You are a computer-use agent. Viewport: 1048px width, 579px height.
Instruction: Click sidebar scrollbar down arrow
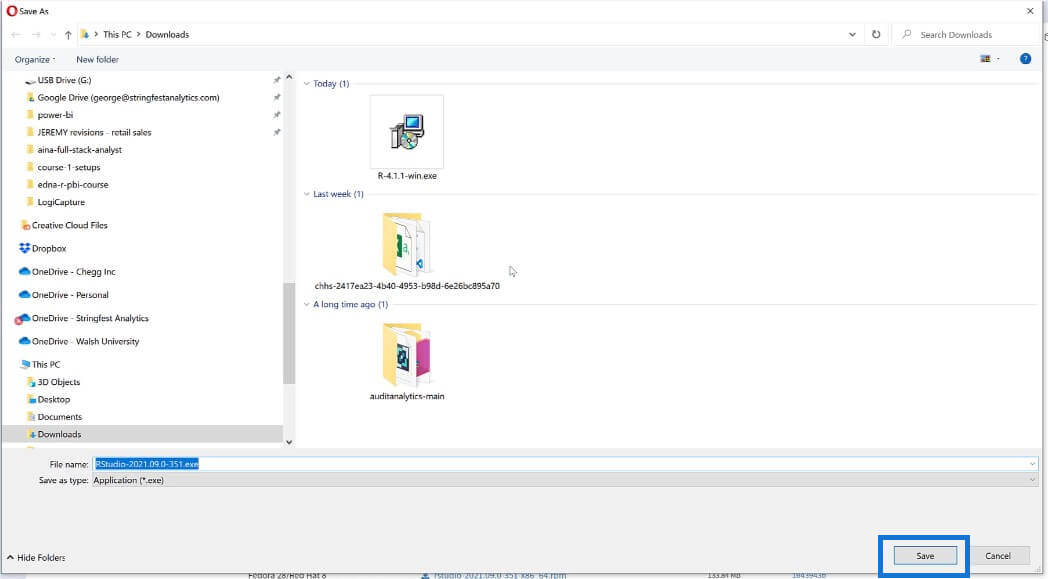click(289, 442)
